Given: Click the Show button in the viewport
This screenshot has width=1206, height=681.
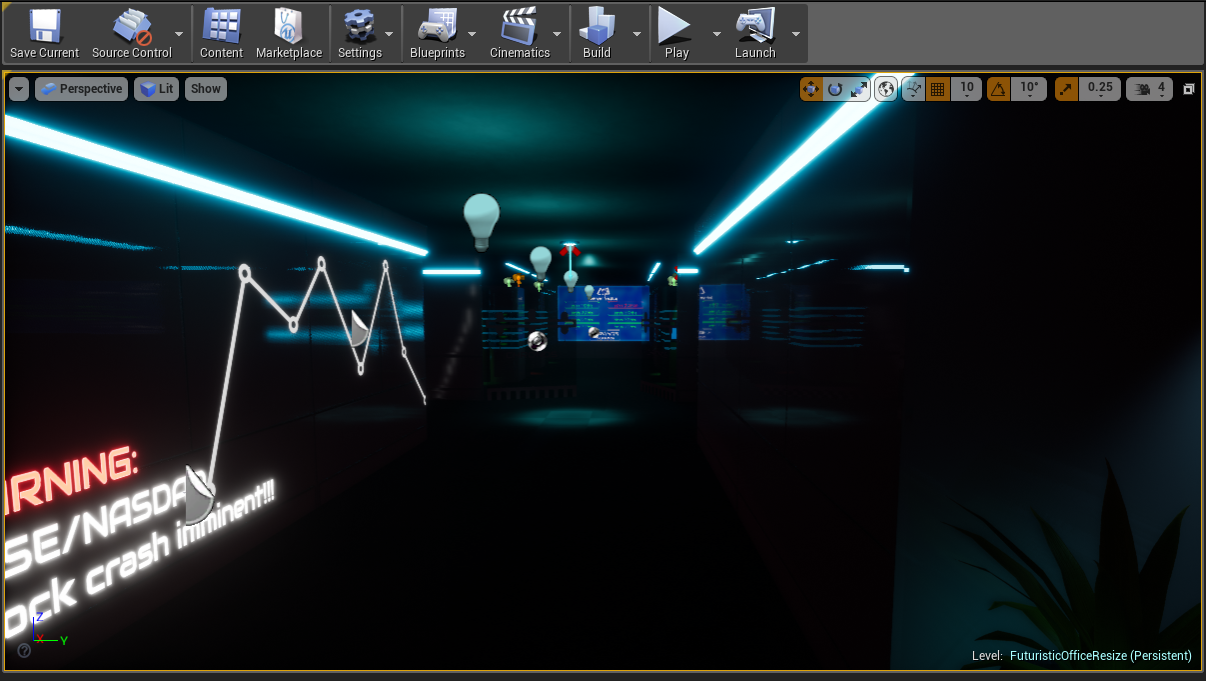Looking at the screenshot, I should pos(206,89).
